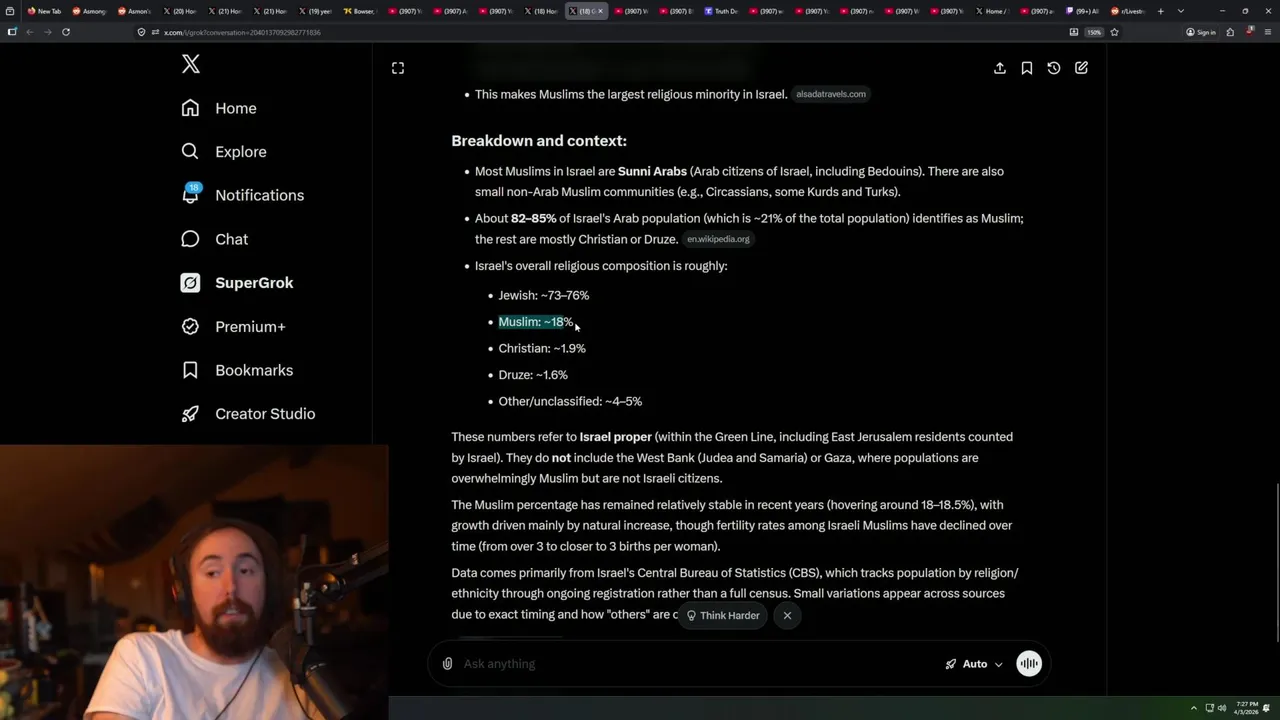Screen dimensions: 1280x720
Task: Bookmark page with the star icon
Action: [1114, 32]
